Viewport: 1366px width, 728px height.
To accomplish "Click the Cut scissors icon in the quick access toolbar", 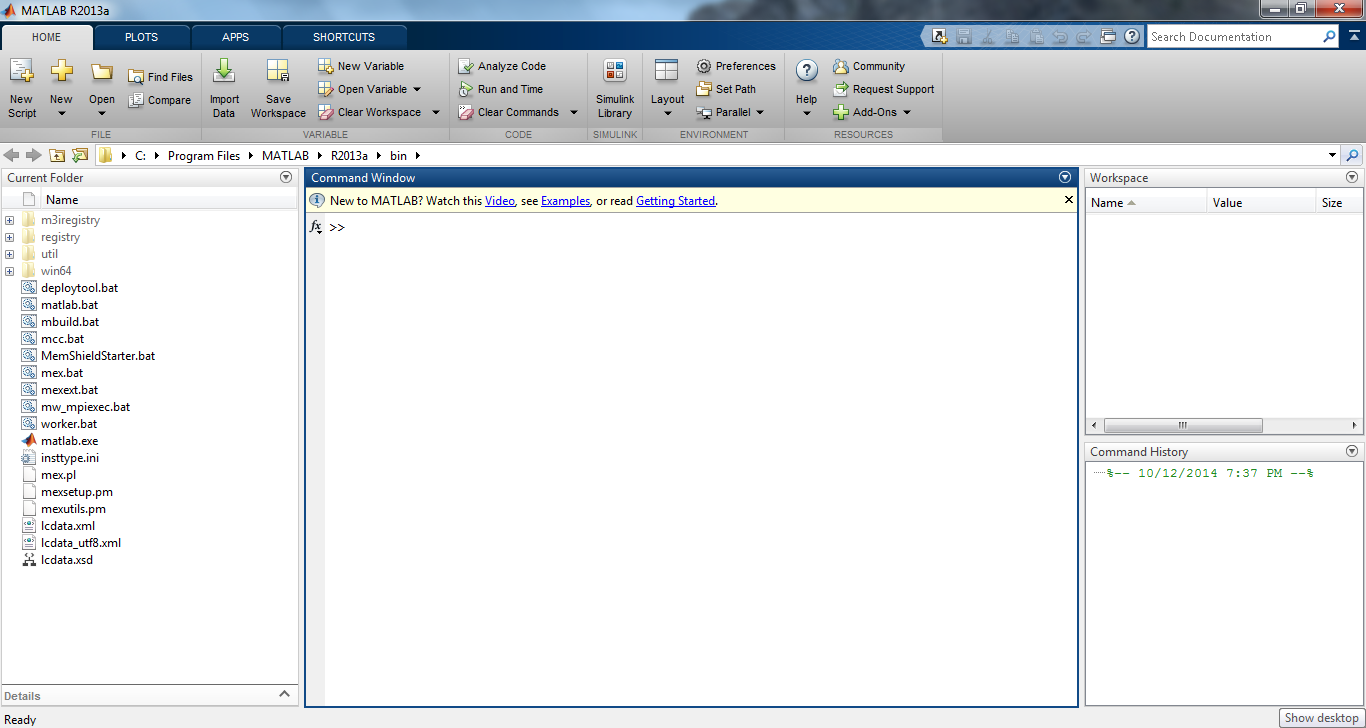I will (x=988, y=37).
